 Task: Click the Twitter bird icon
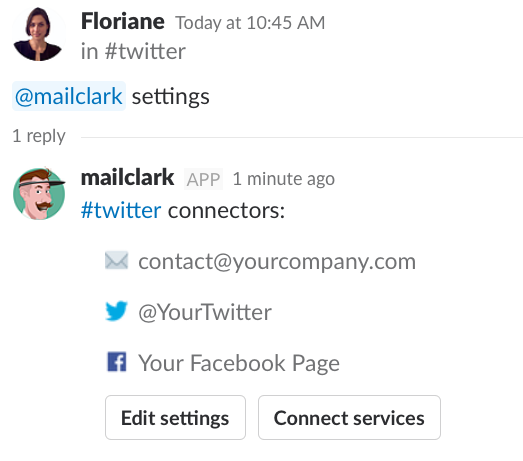click(116, 311)
